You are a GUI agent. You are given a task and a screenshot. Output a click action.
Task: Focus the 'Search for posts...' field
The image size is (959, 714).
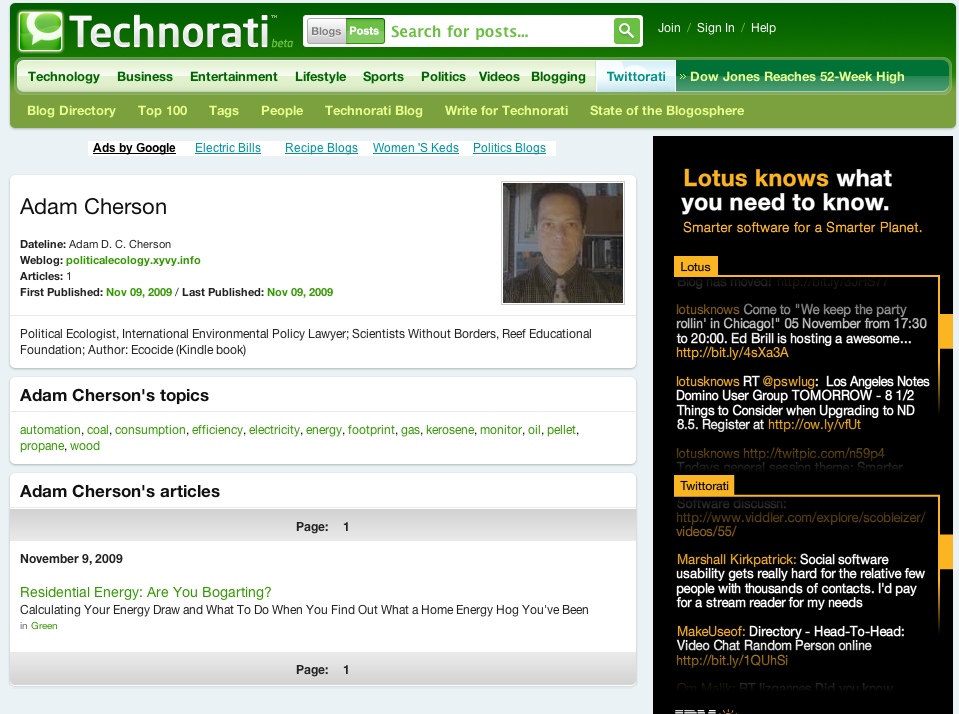pos(498,31)
